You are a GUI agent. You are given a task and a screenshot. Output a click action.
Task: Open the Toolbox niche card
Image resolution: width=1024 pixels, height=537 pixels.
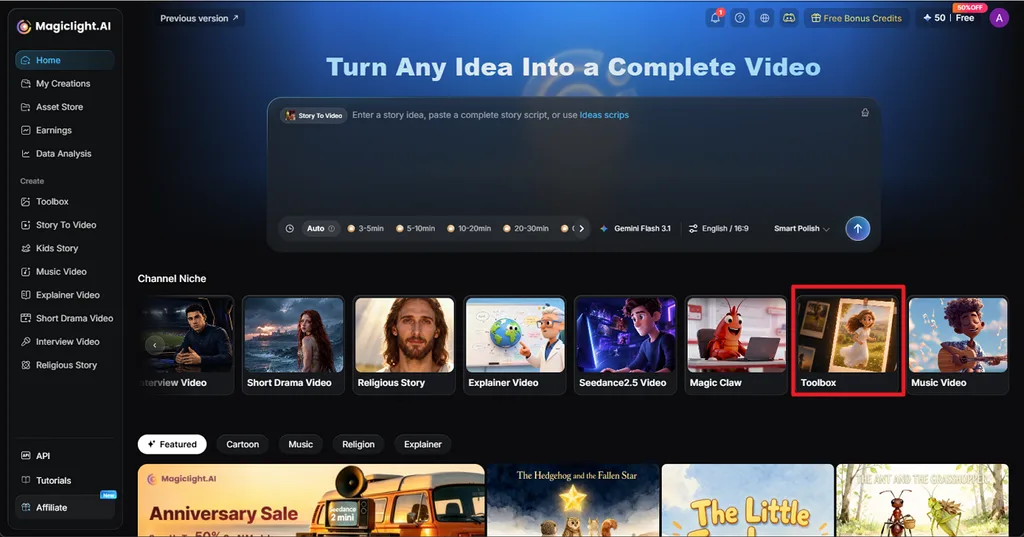point(848,345)
